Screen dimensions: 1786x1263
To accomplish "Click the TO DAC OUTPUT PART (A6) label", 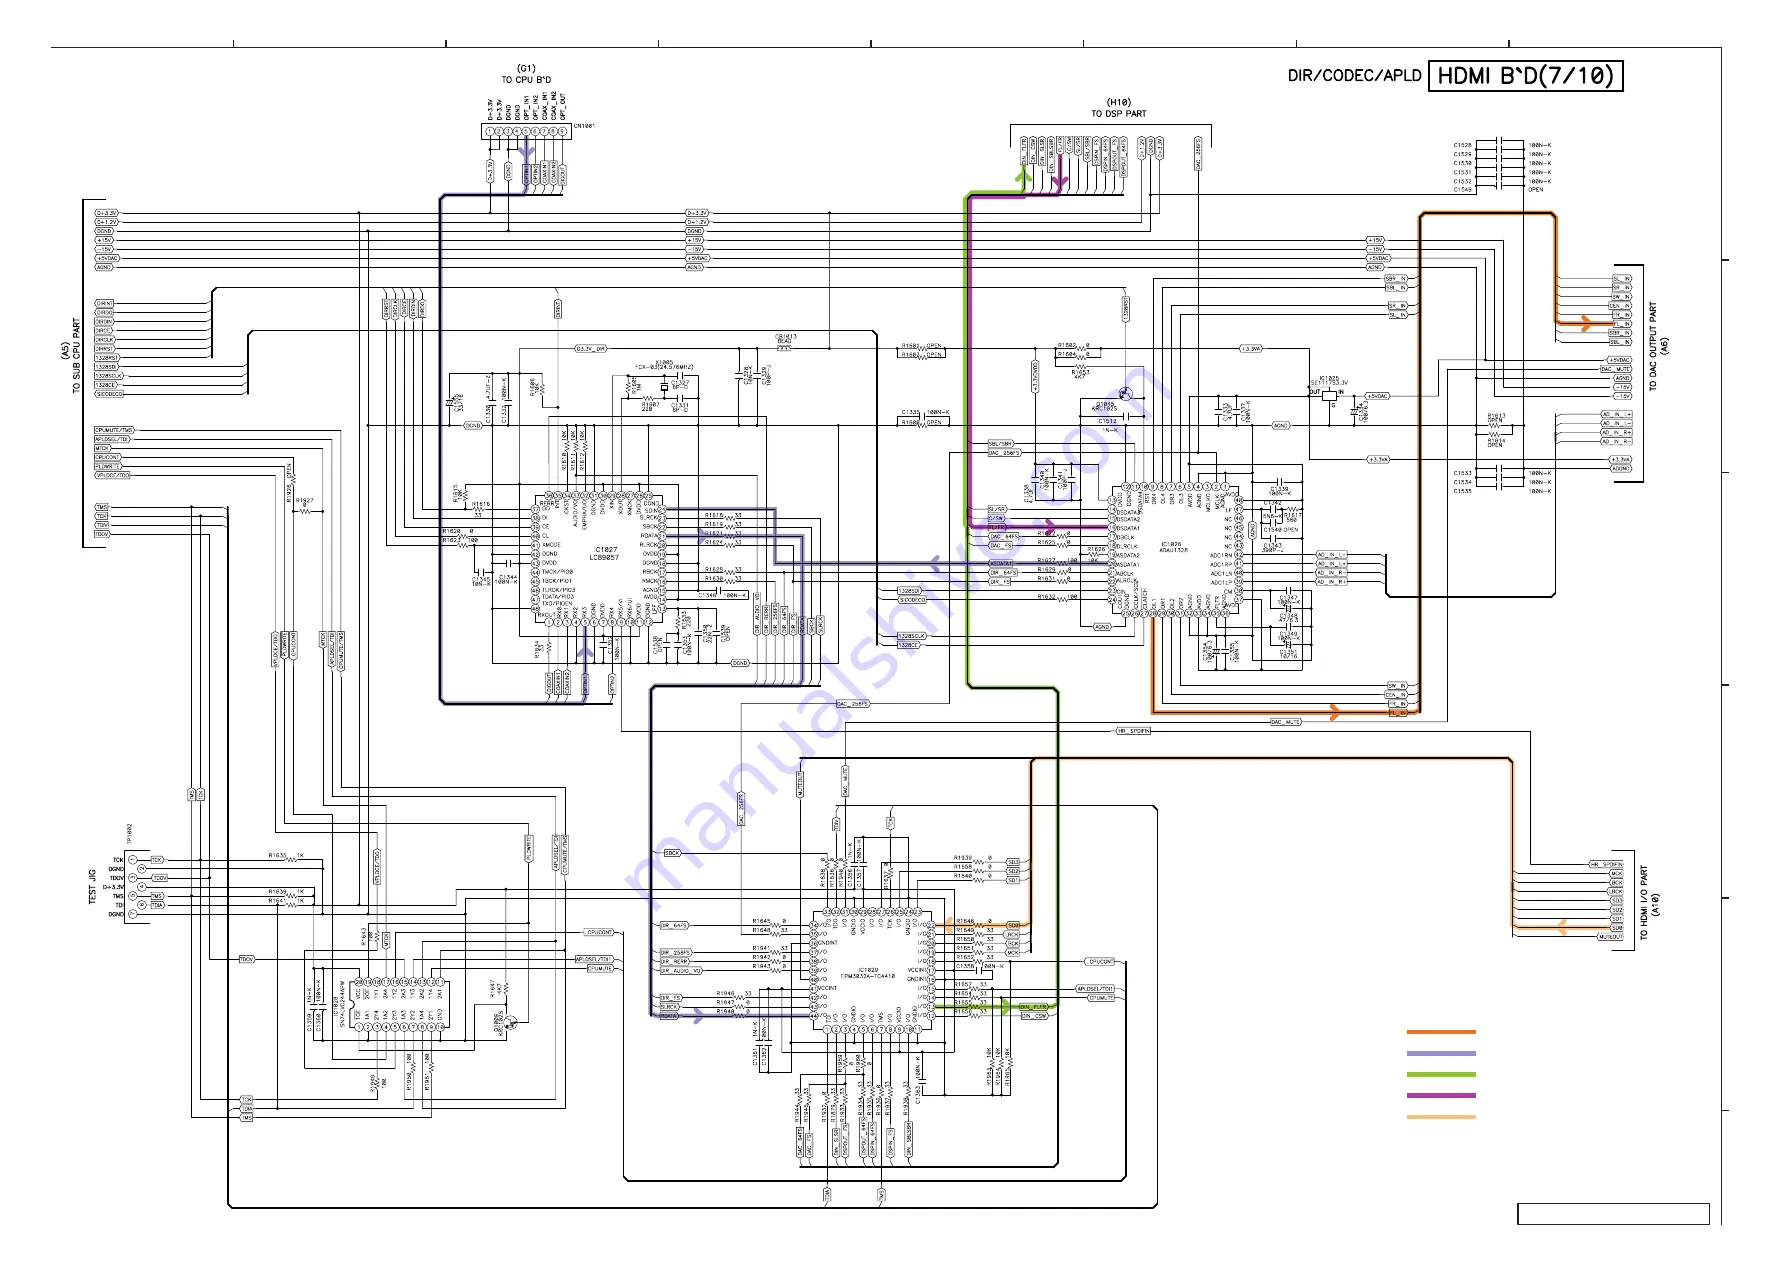I will coord(1657,346).
